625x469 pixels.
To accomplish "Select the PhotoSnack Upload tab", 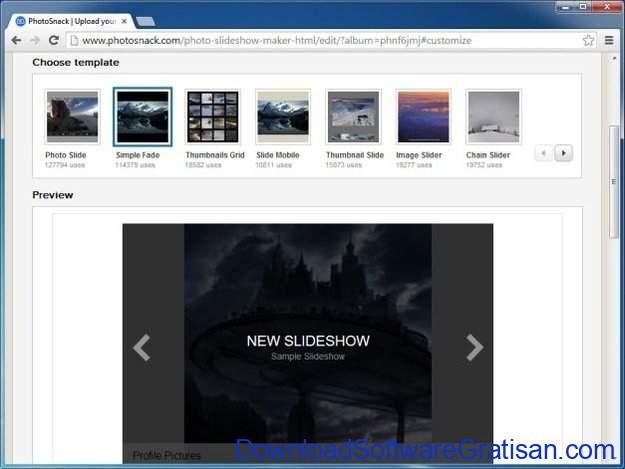I will coord(72,21).
